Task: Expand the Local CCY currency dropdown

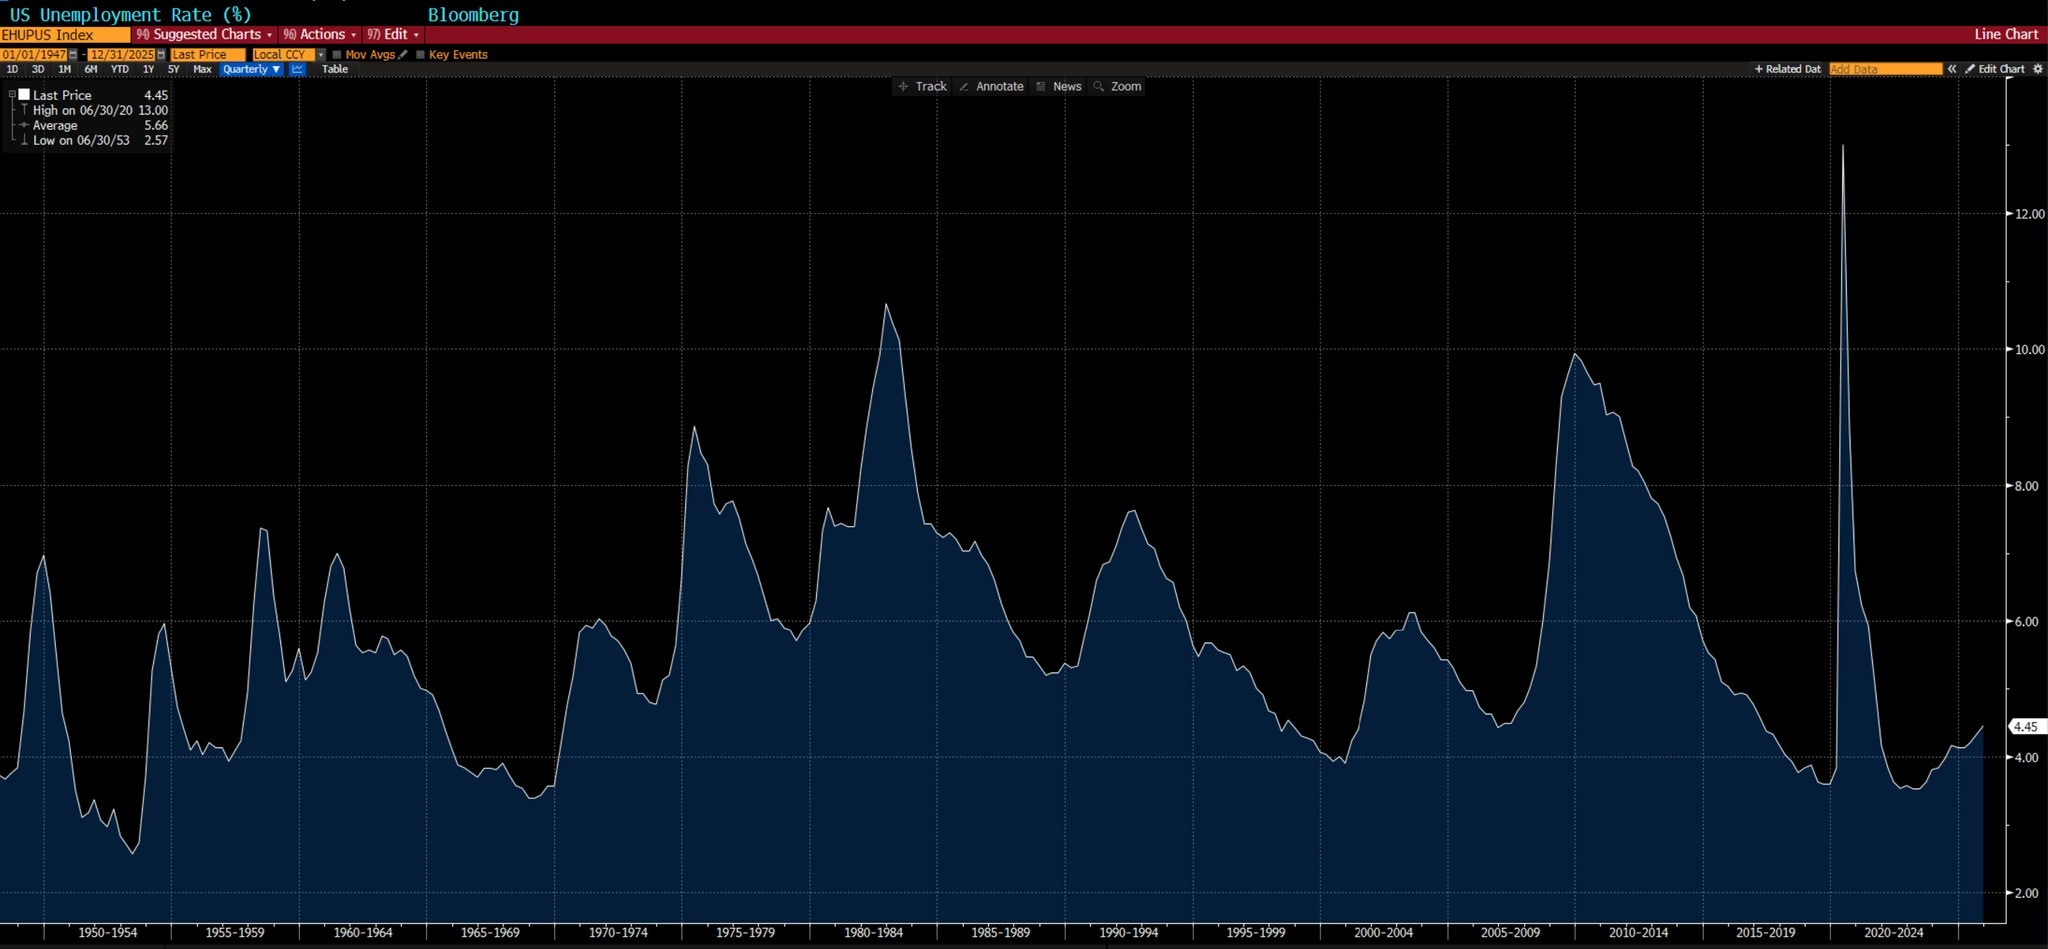Action: click(x=320, y=54)
